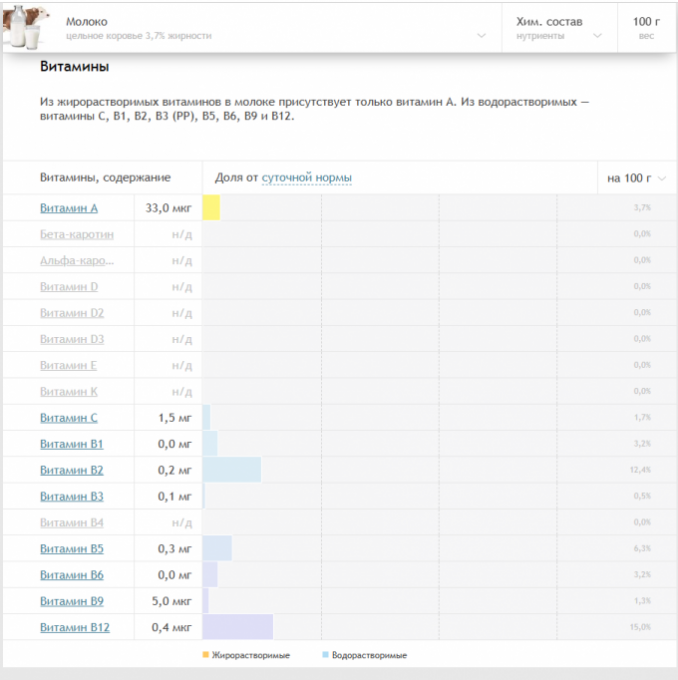This screenshot has width=678, height=680.
Task: Open the Витамин A link
Action: pos(69,209)
